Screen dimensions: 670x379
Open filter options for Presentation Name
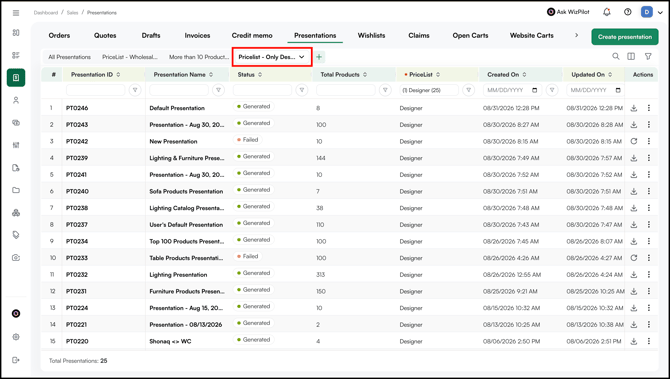click(x=218, y=90)
